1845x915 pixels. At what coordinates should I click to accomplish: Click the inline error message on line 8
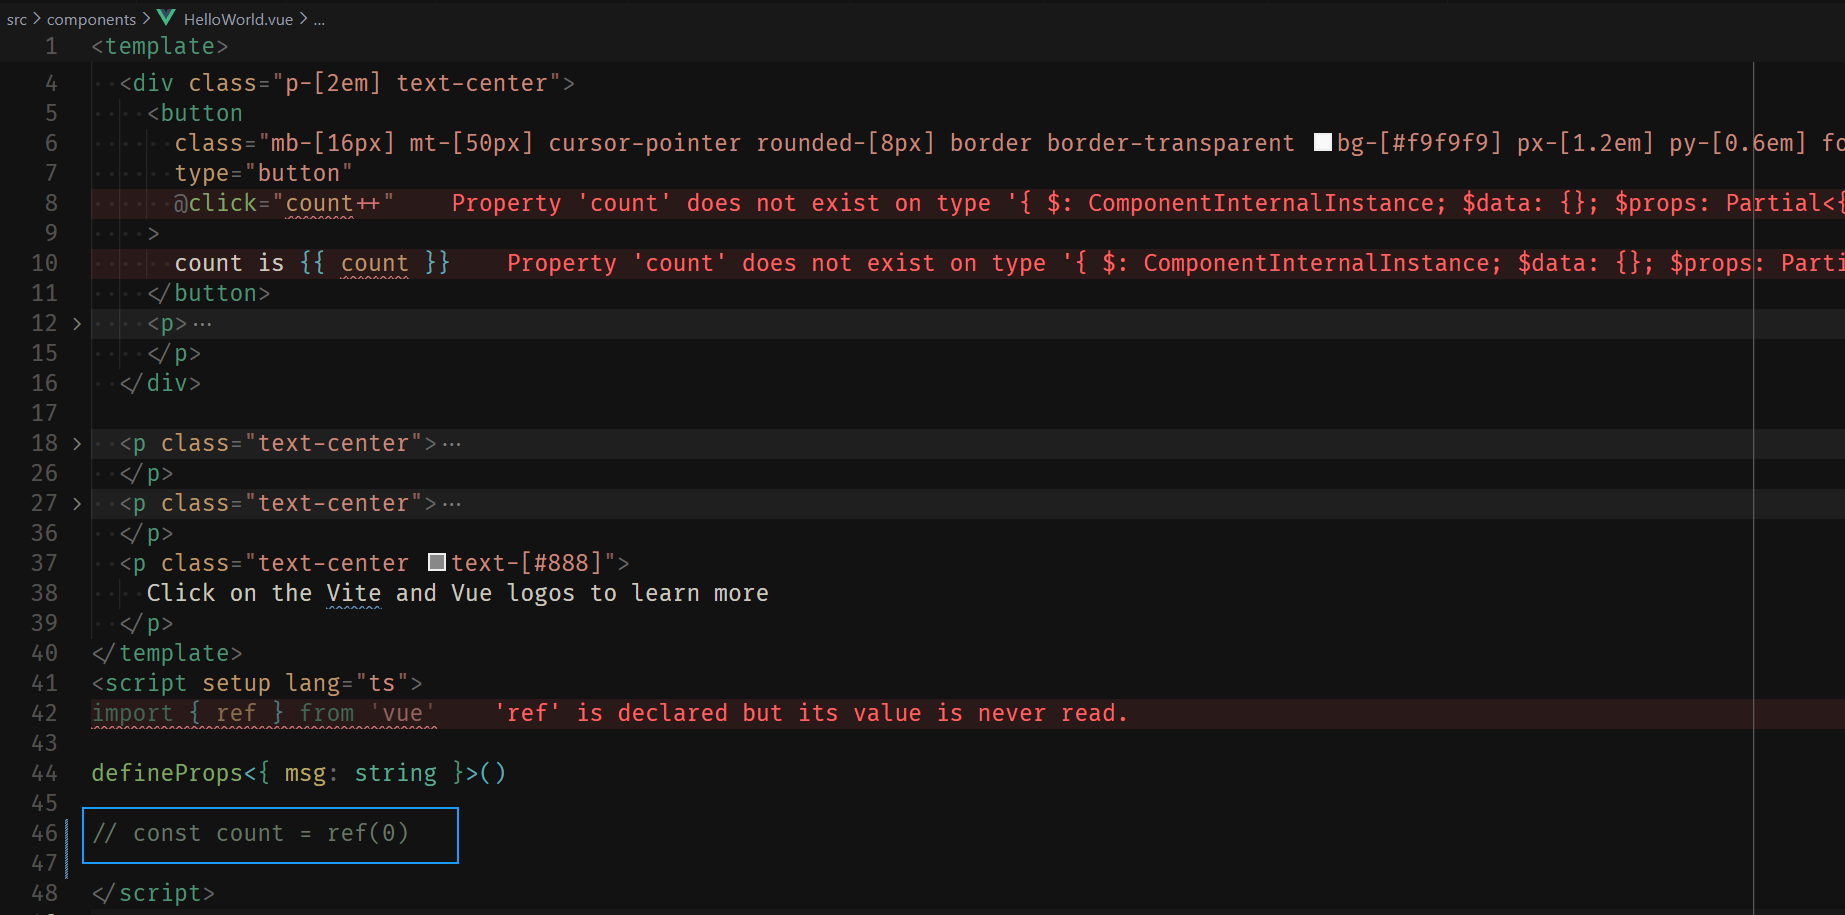pos(1148,203)
